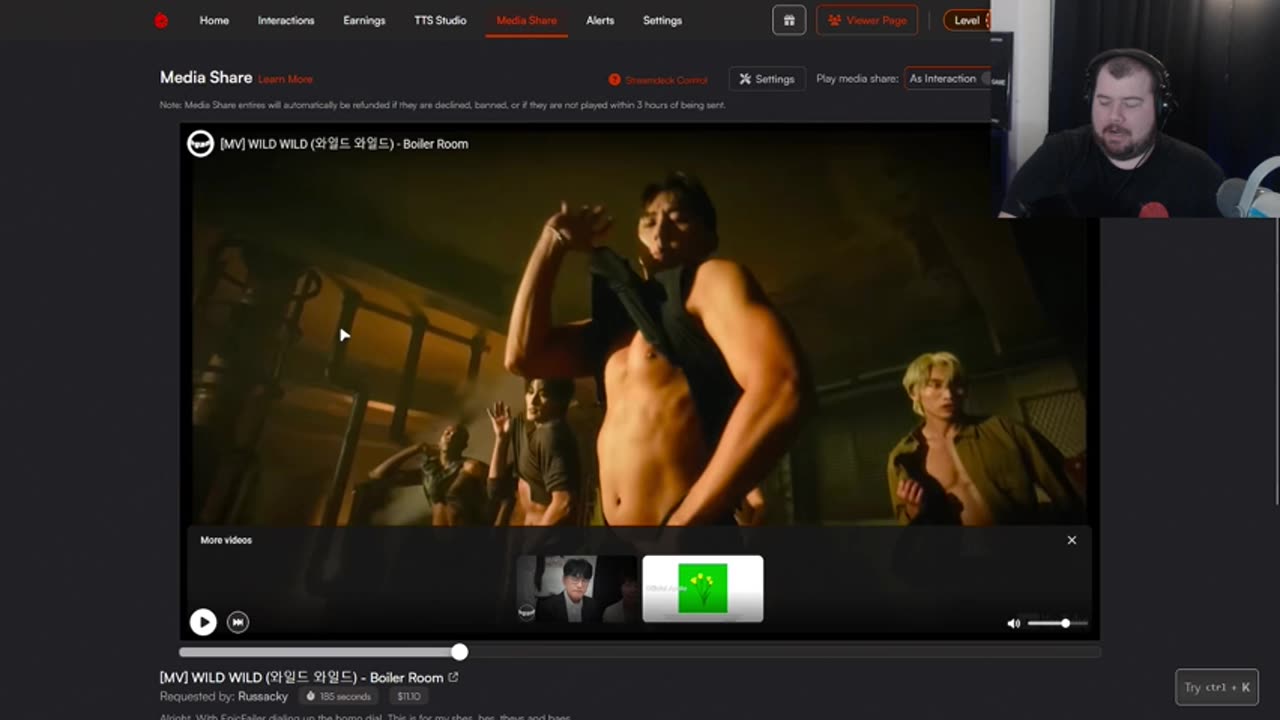Image resolution: width=1280 pixels, height=720 pixels.
Task: Select the Media Share tab
Action: (x=527, y=20)
